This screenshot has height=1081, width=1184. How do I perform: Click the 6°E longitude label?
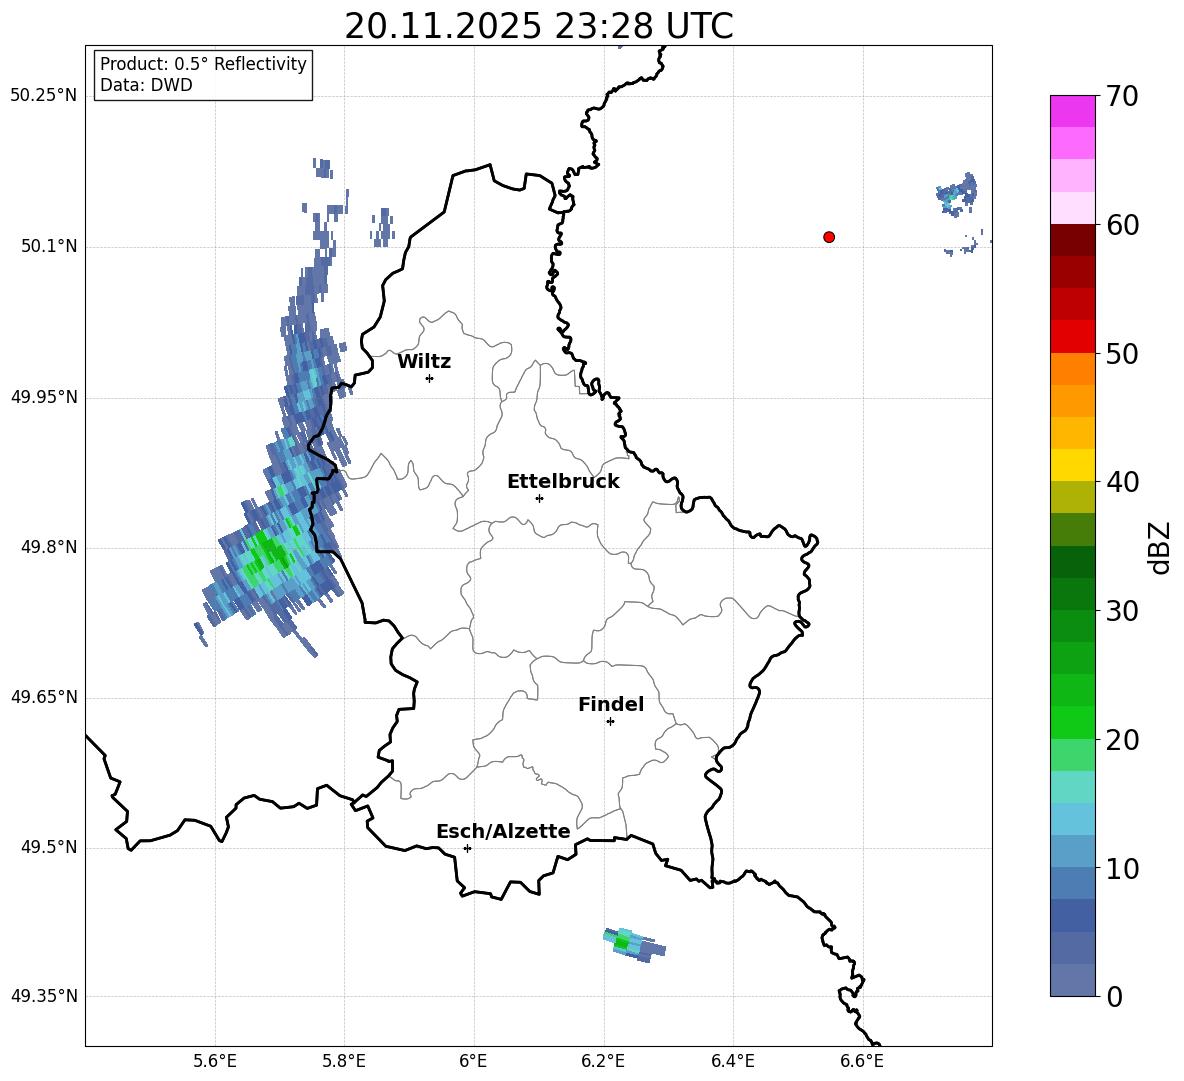(x=473, y=1061)
